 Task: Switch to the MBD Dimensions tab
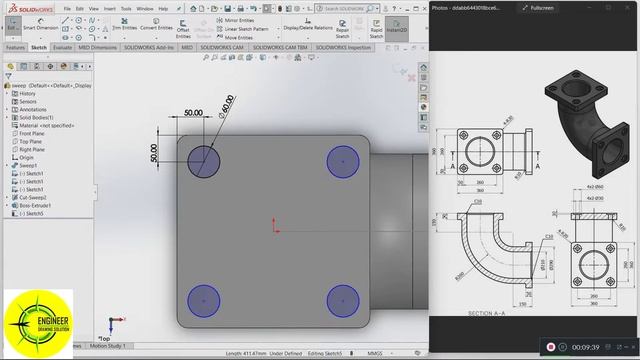pyautogui.click(x=98, y=47)
